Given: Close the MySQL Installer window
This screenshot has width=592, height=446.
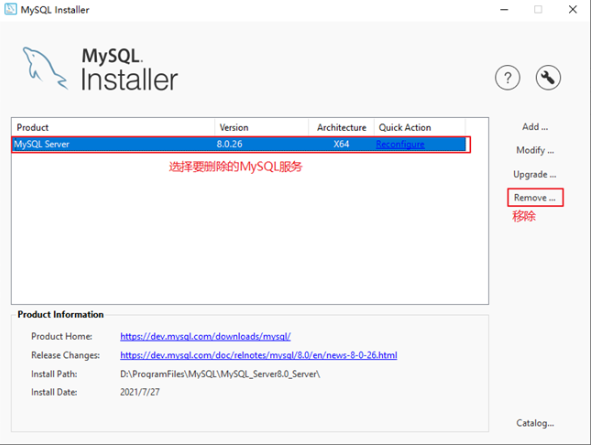Looking at the screenshot, I should pyautogui.click(x=572, y=9).
